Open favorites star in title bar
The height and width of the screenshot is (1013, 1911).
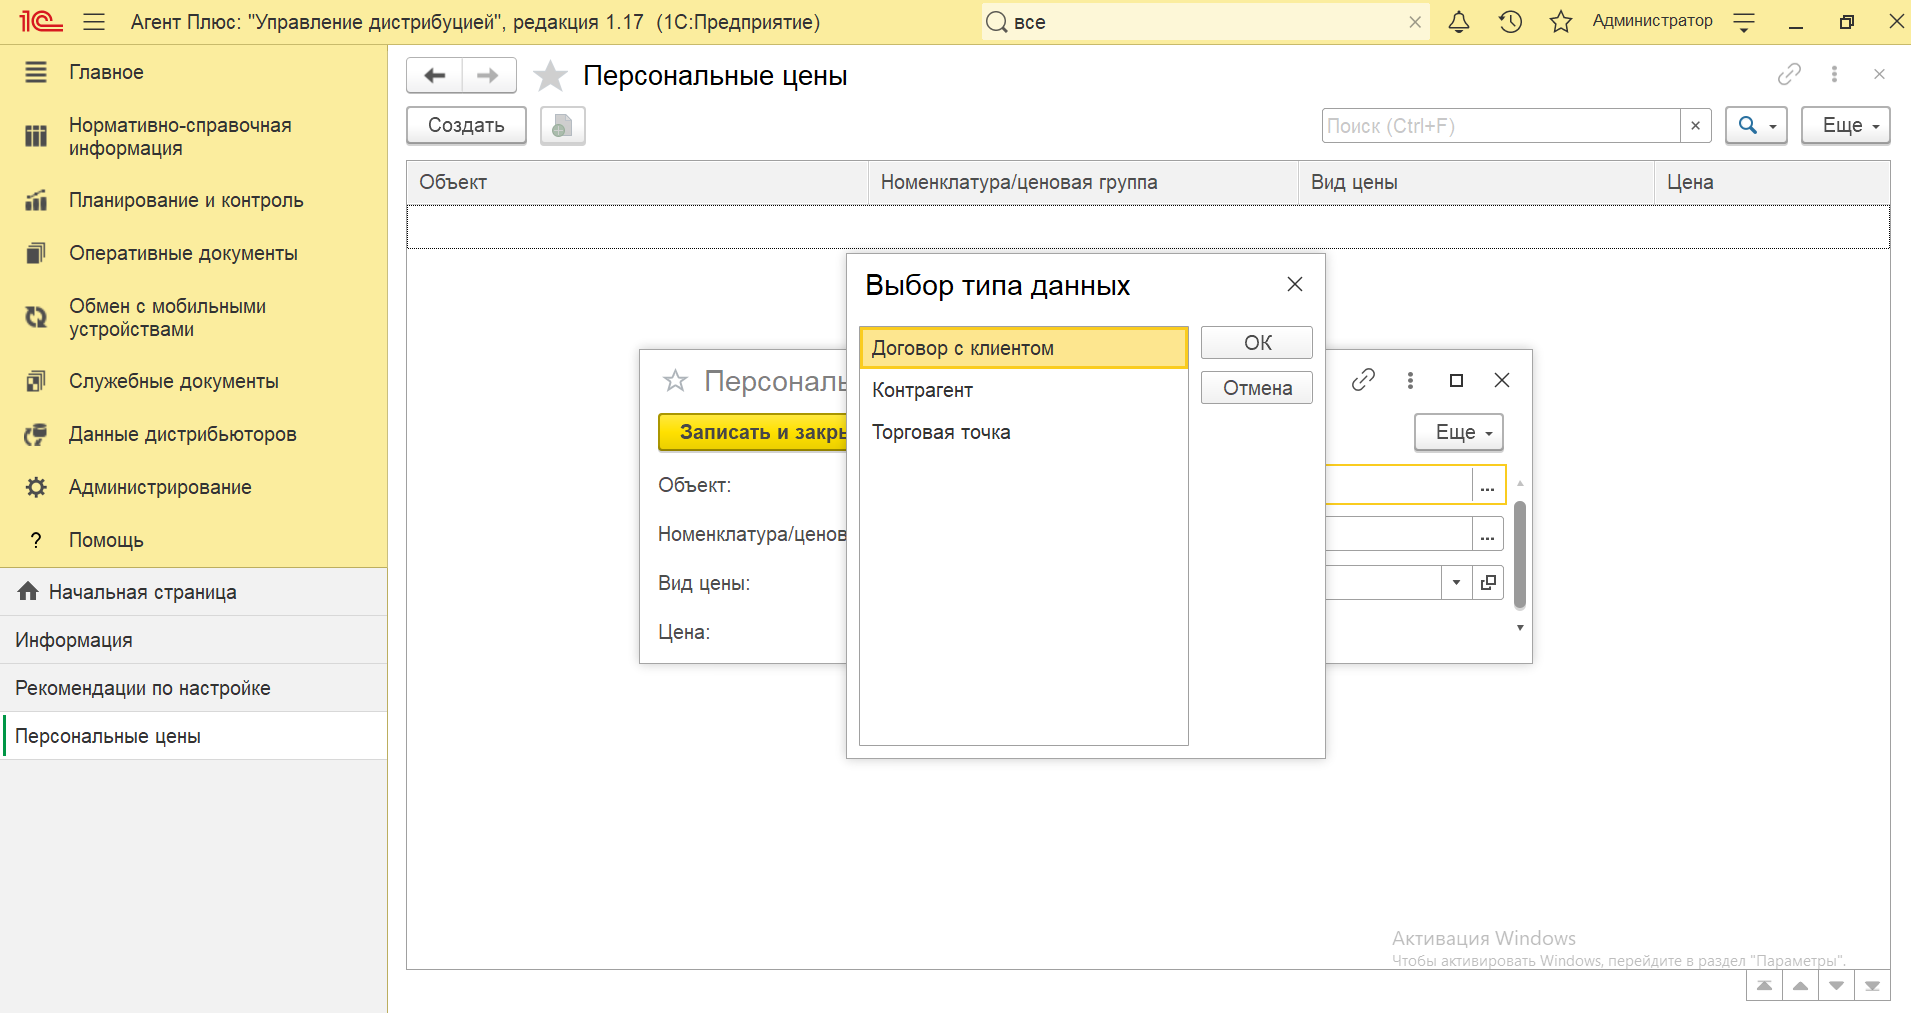coord(1561,22)
